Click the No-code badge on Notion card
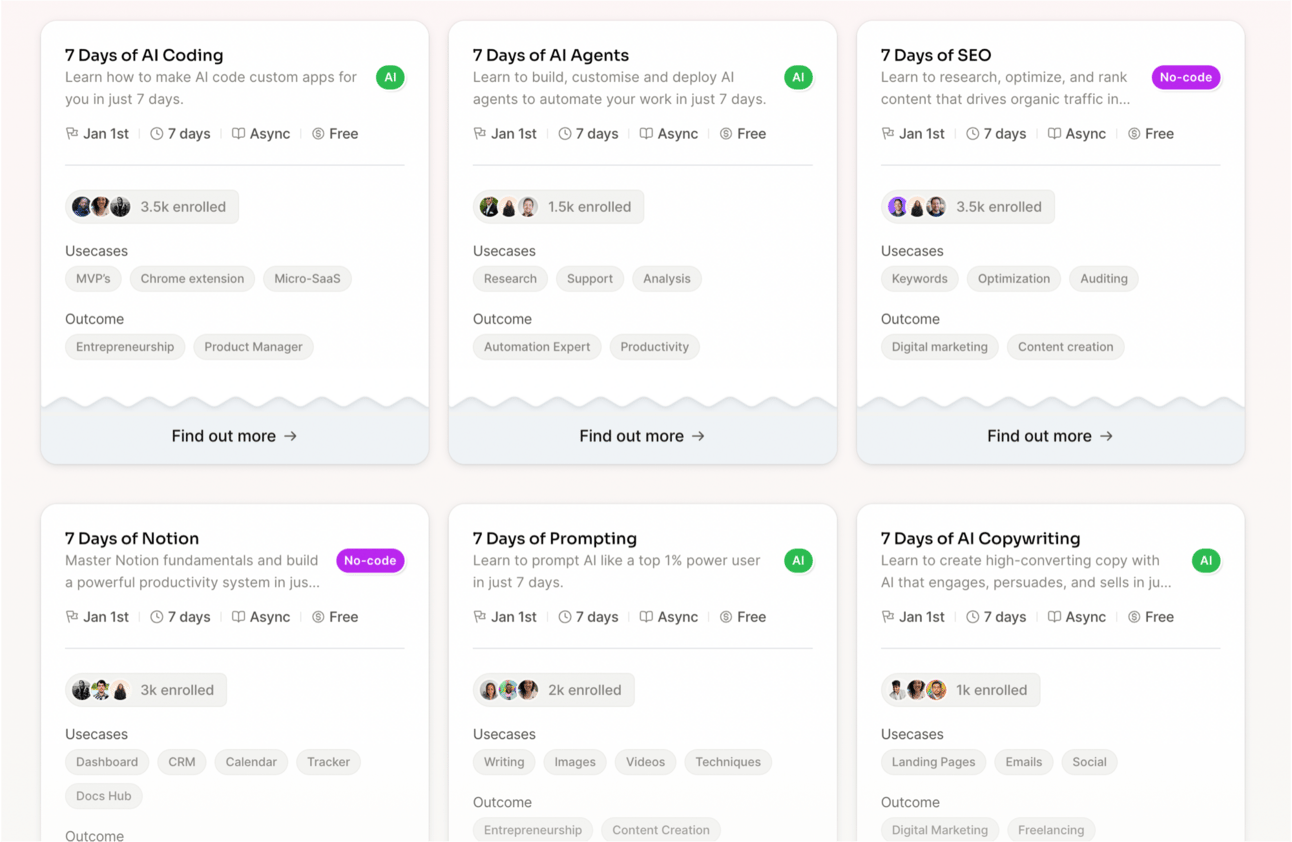The width and height of the screenshot is (1292, 842). coord(370,561)
